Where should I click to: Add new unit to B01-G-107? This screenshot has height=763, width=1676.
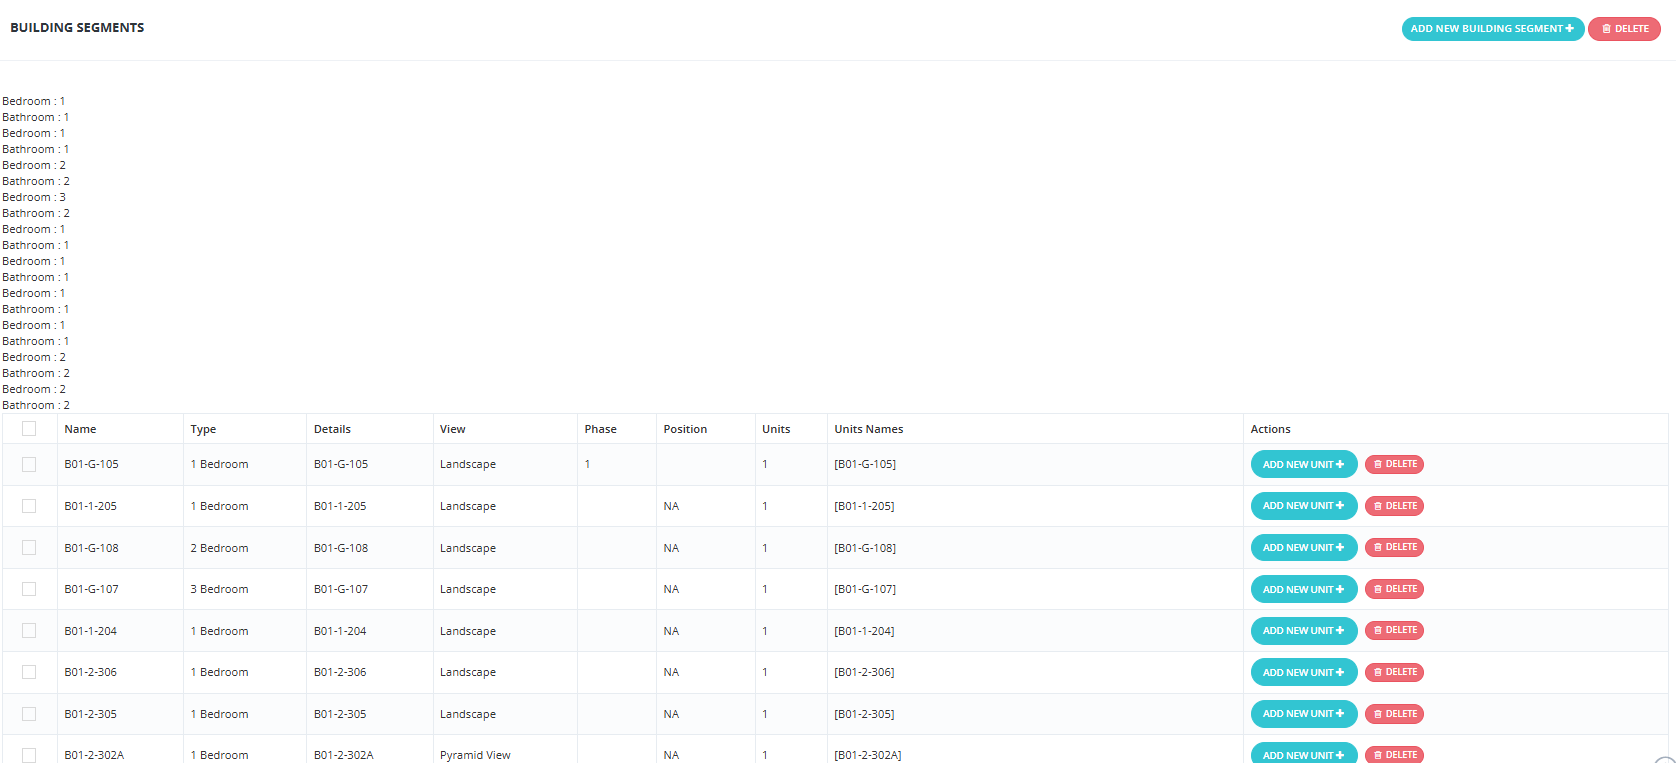tap(1303, 589)
